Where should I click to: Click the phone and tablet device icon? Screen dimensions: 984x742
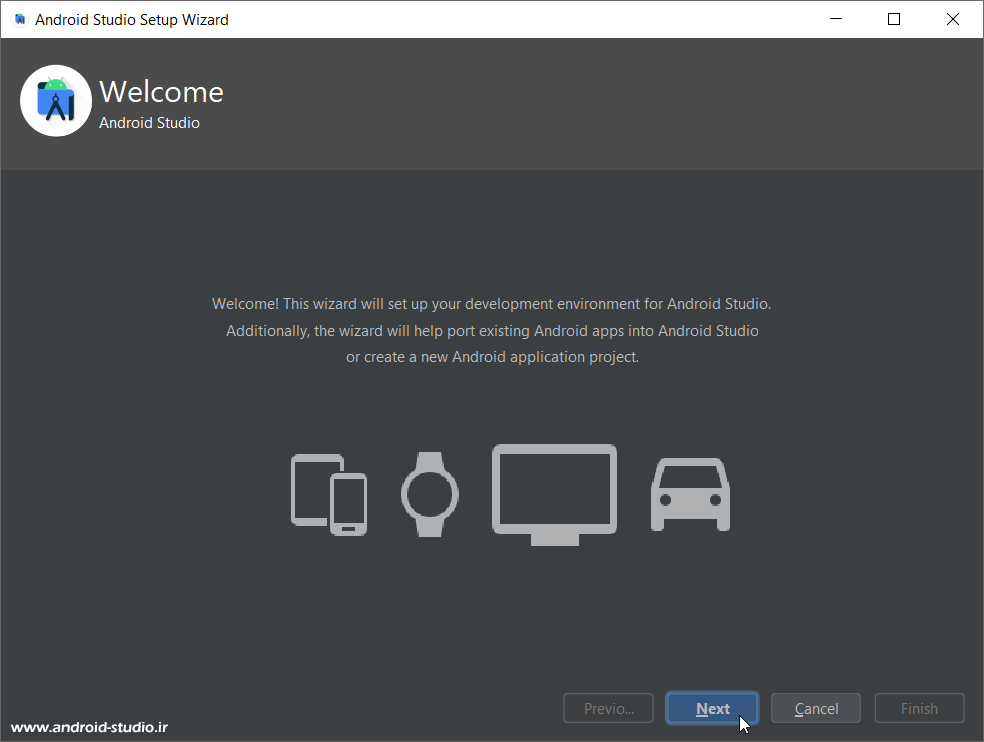coord(328,494)
